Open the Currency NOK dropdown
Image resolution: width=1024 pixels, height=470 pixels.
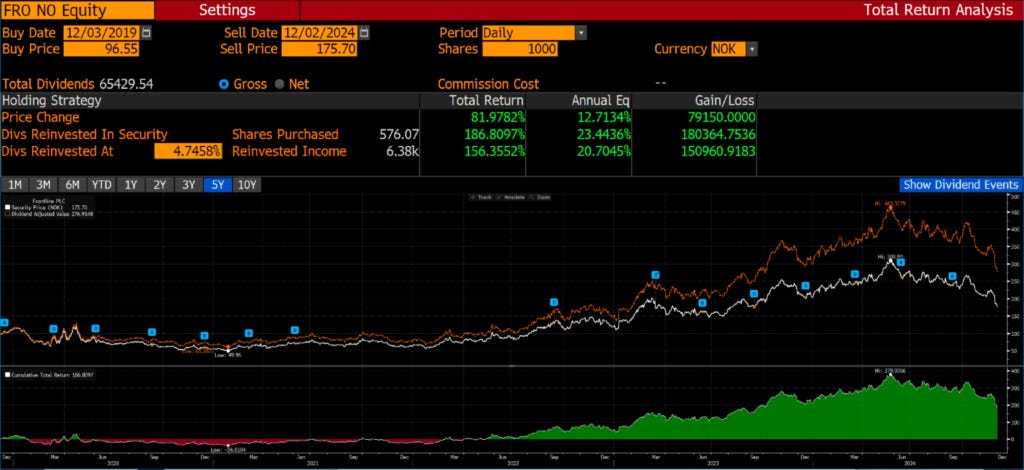(x=728, y=49)
